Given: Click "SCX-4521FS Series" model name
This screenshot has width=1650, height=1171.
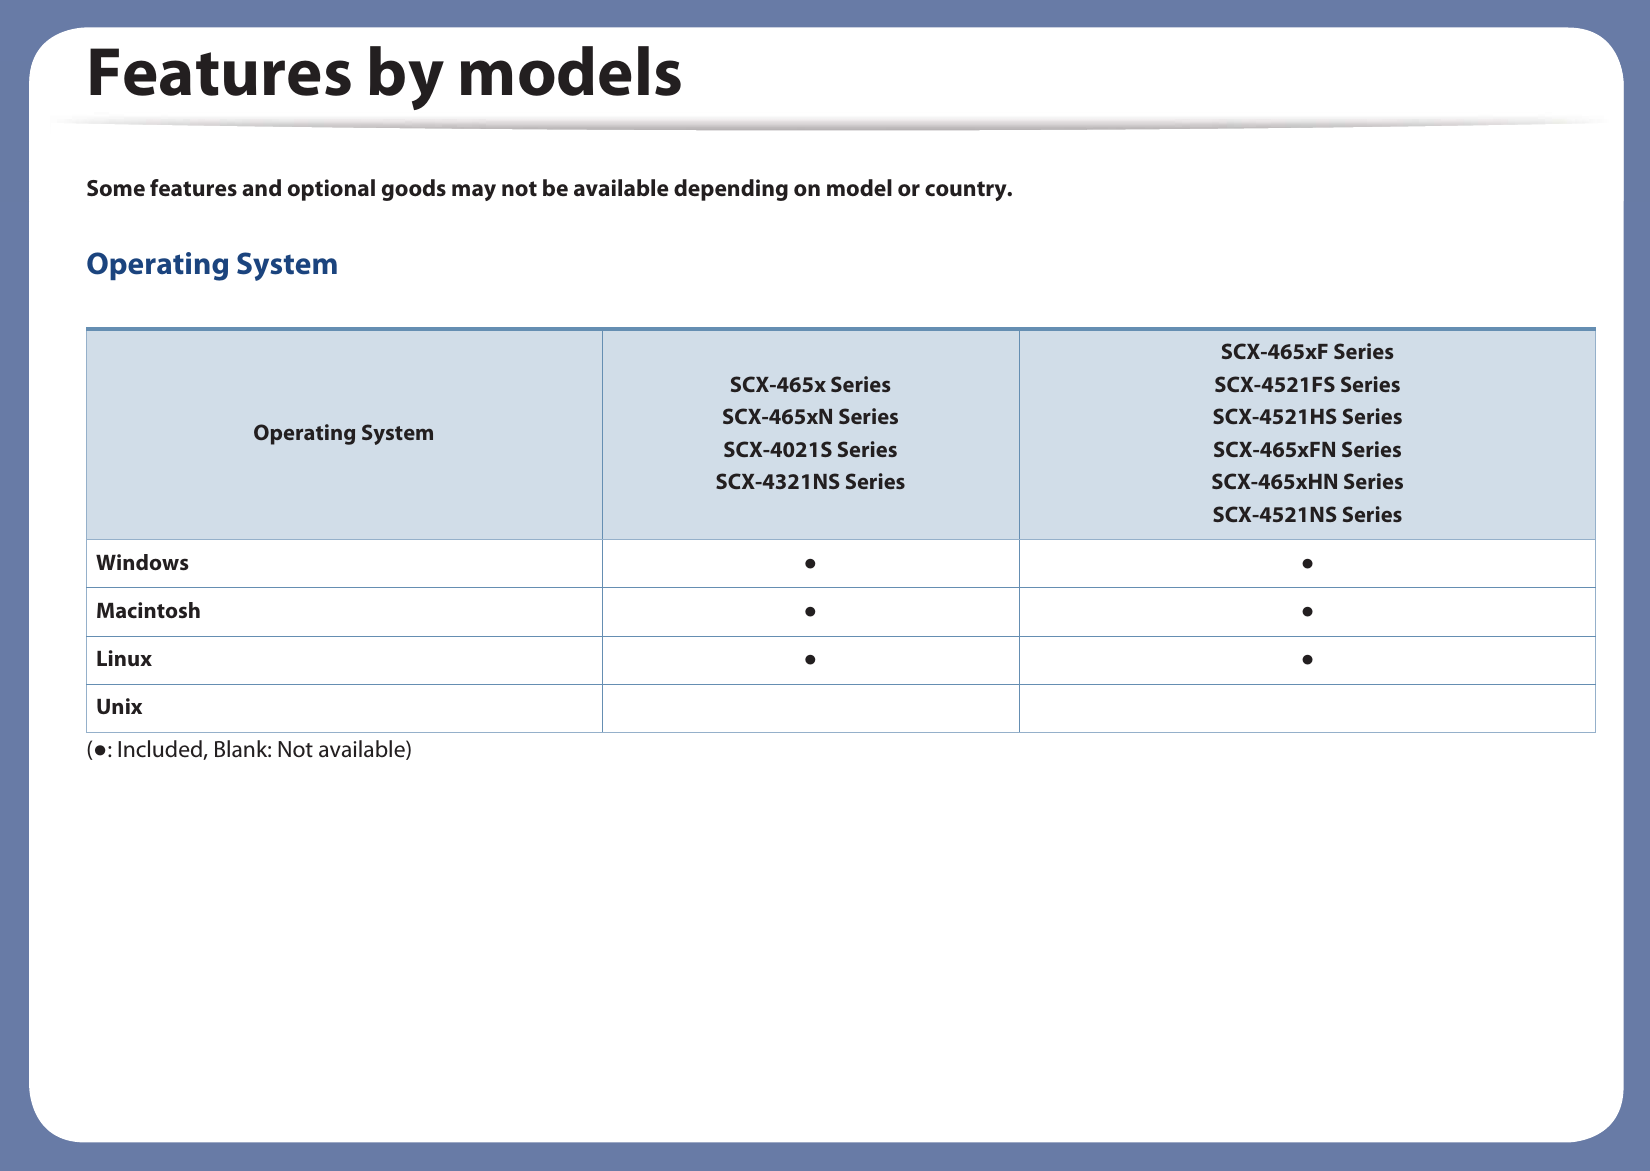Looking at the screenshot, I should [1307, 385].
